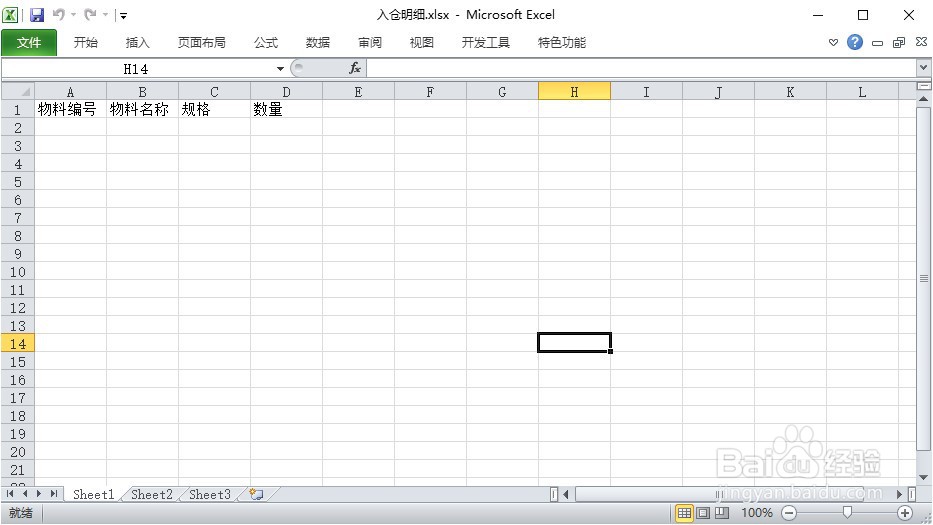The width and height of the screenshot is (933, 525).
Task: Click vertical scrollbar up arrow
Action: tap(923, 98)
